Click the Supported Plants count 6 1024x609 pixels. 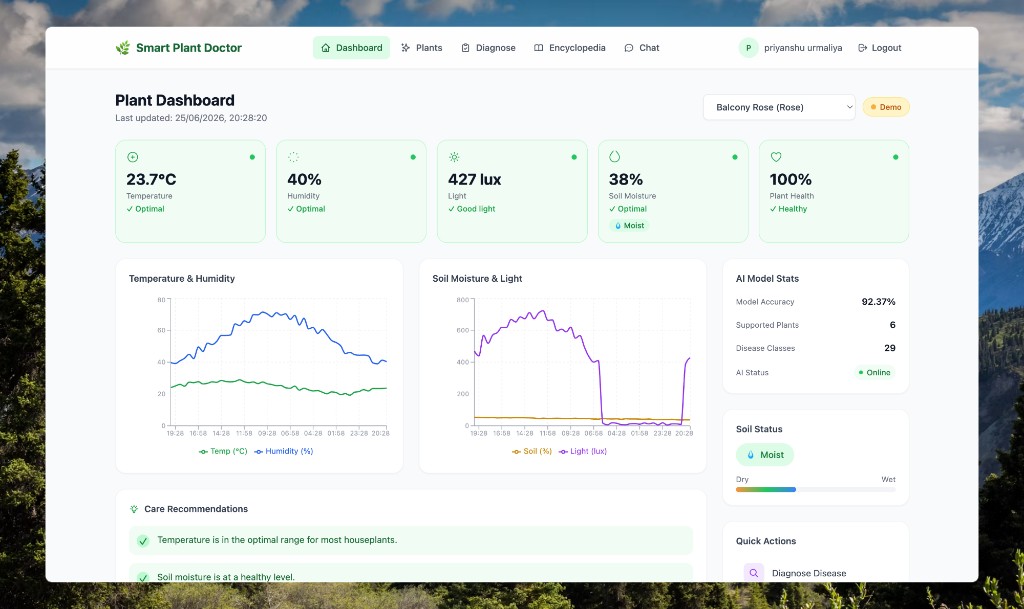tap(892, 325)
